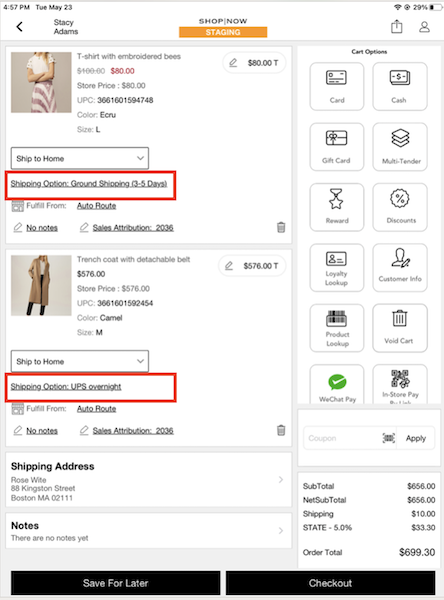Open Multi-Tender option
The image size is (444, 600).
400,147
